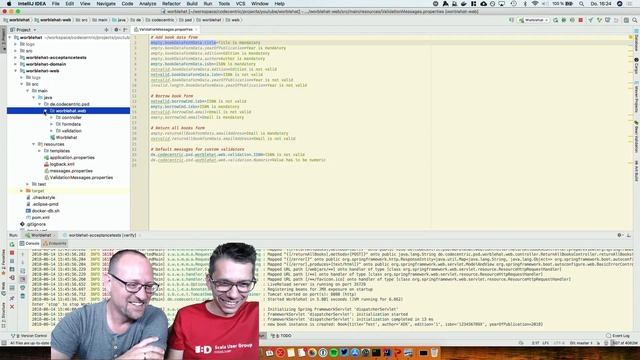The width and height of the screenshot is (640, 360).
Task: Click the Soft-wrap icon in the console gutter
Action: 23,271
